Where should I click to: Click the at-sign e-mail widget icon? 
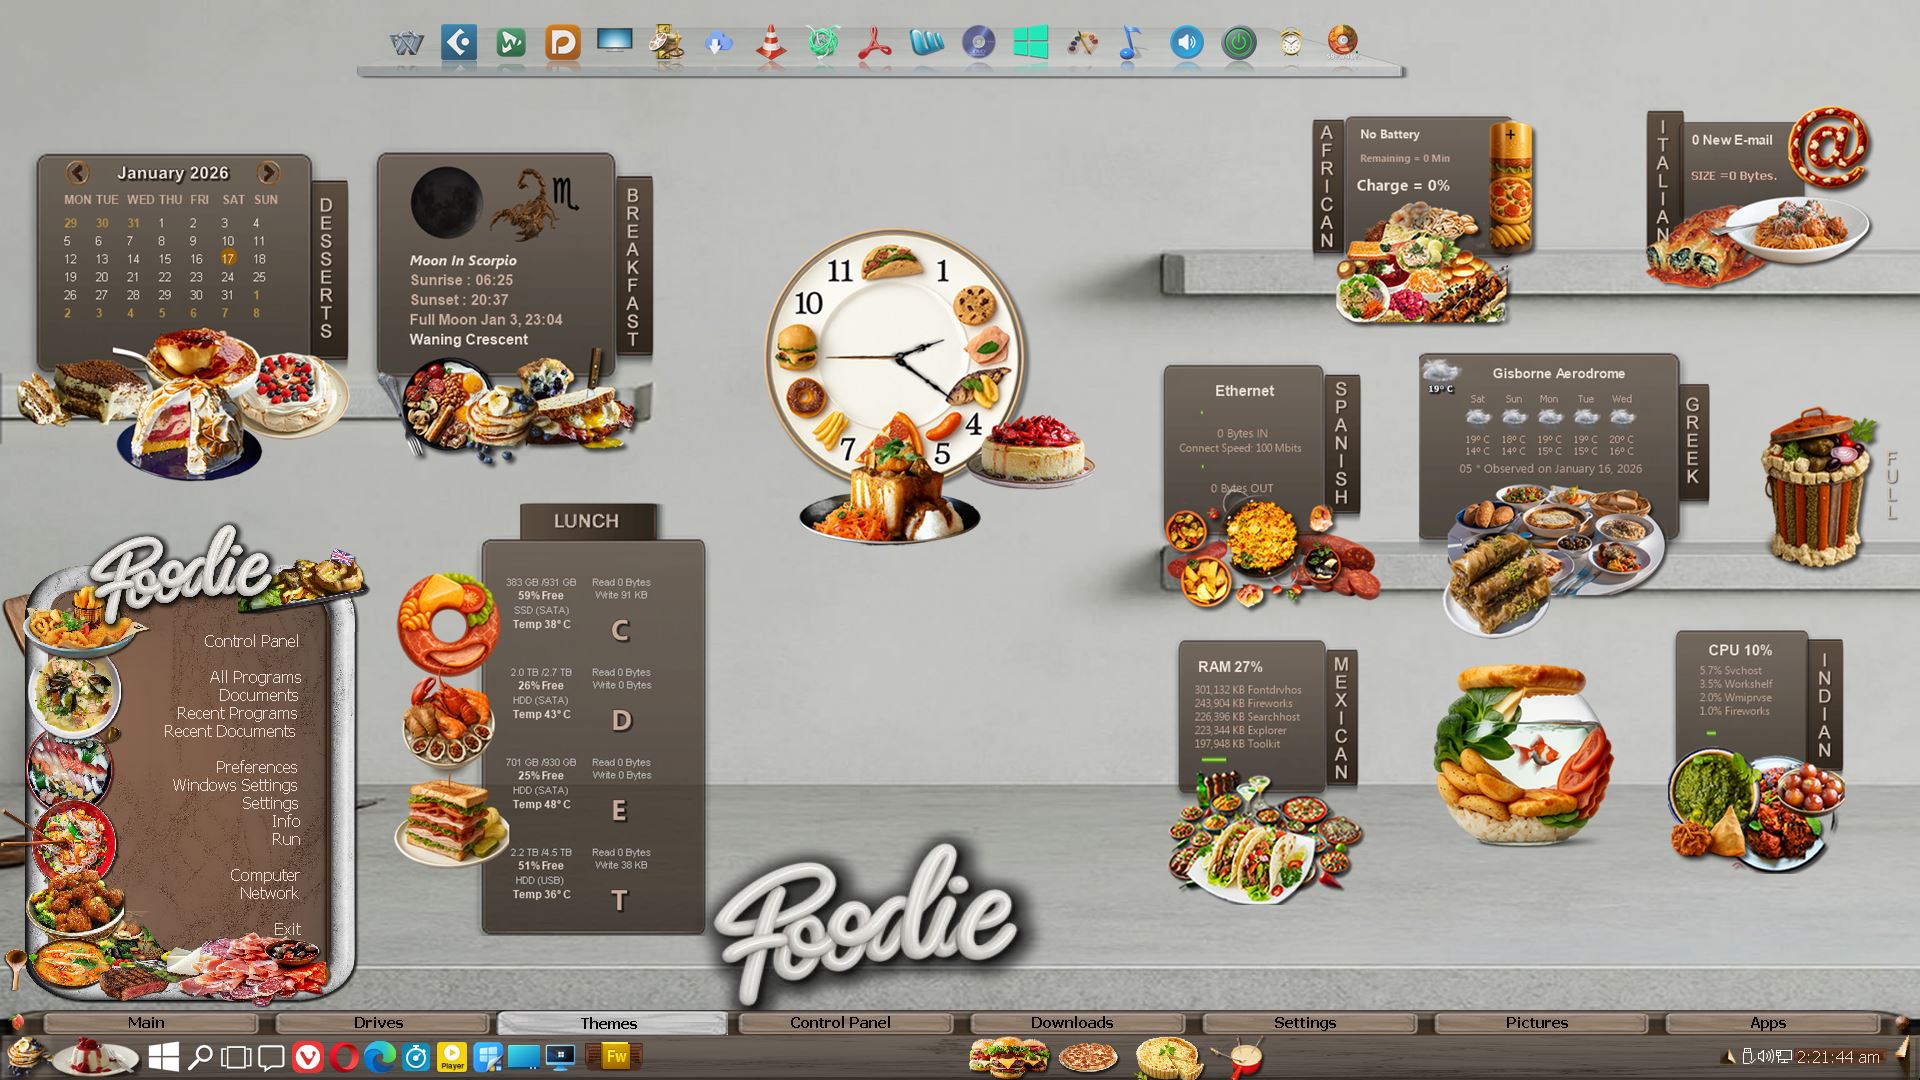pos(1829,147)
